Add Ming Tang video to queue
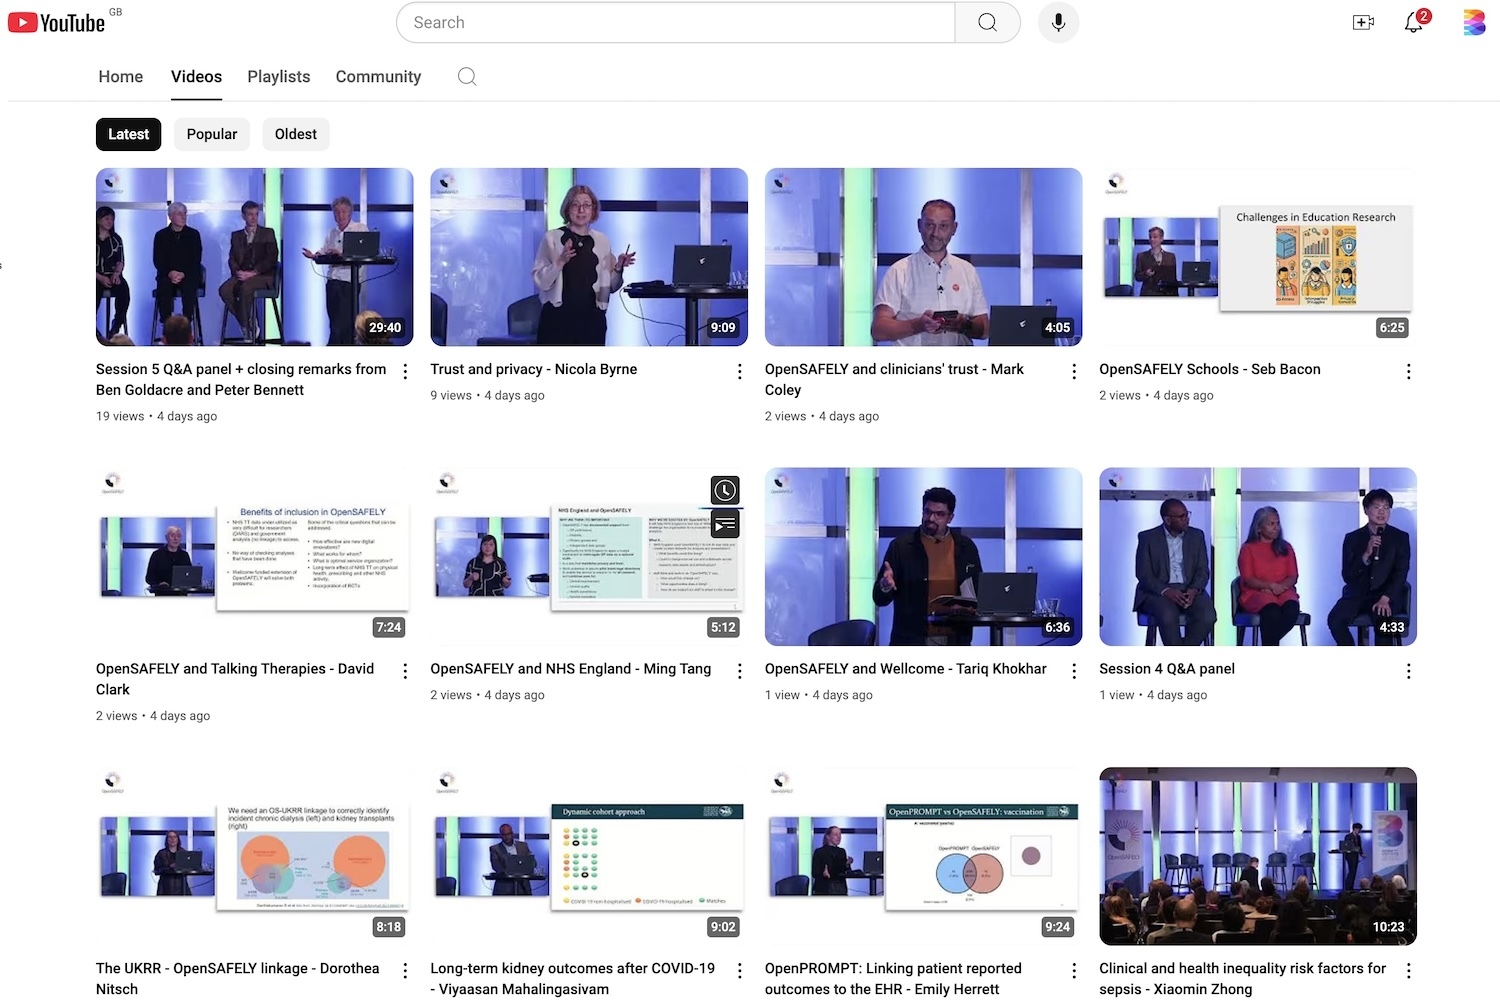The width and height of the screenshot is (1500, 1001). [x=725, y=523]
